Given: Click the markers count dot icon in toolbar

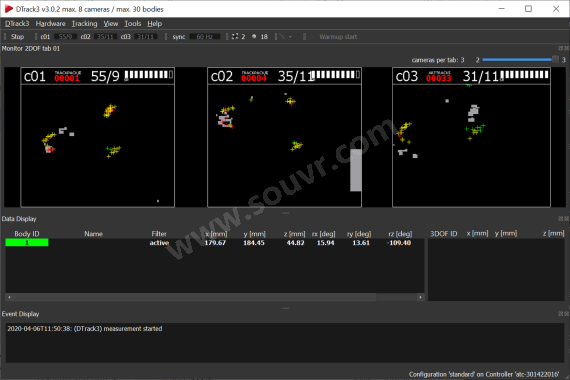Looking at the screenshot, I should click(254, 36).
